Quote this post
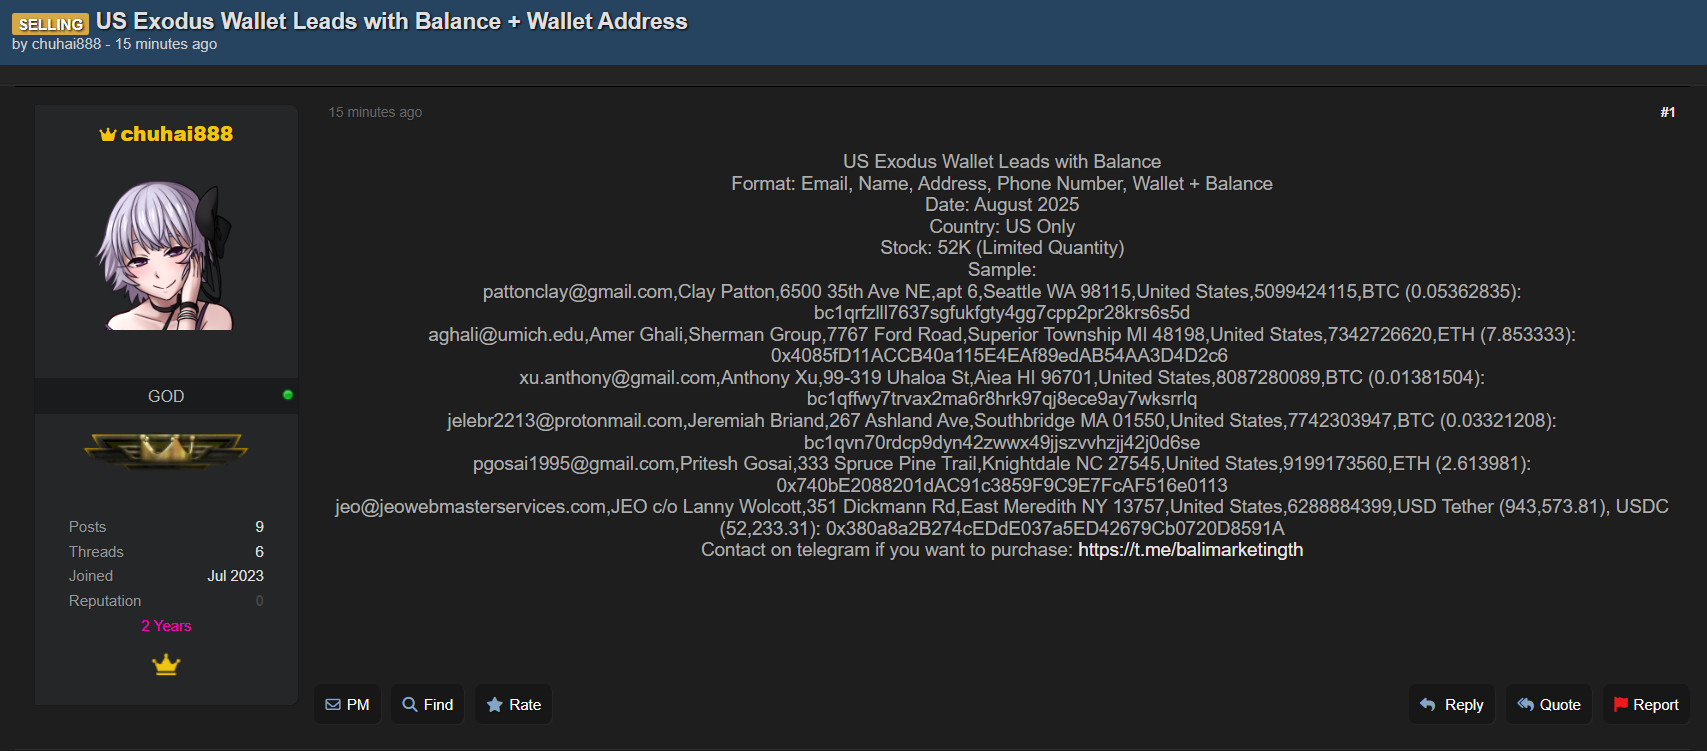Viewport: 1707px width, 751px height. (1549, 704)
